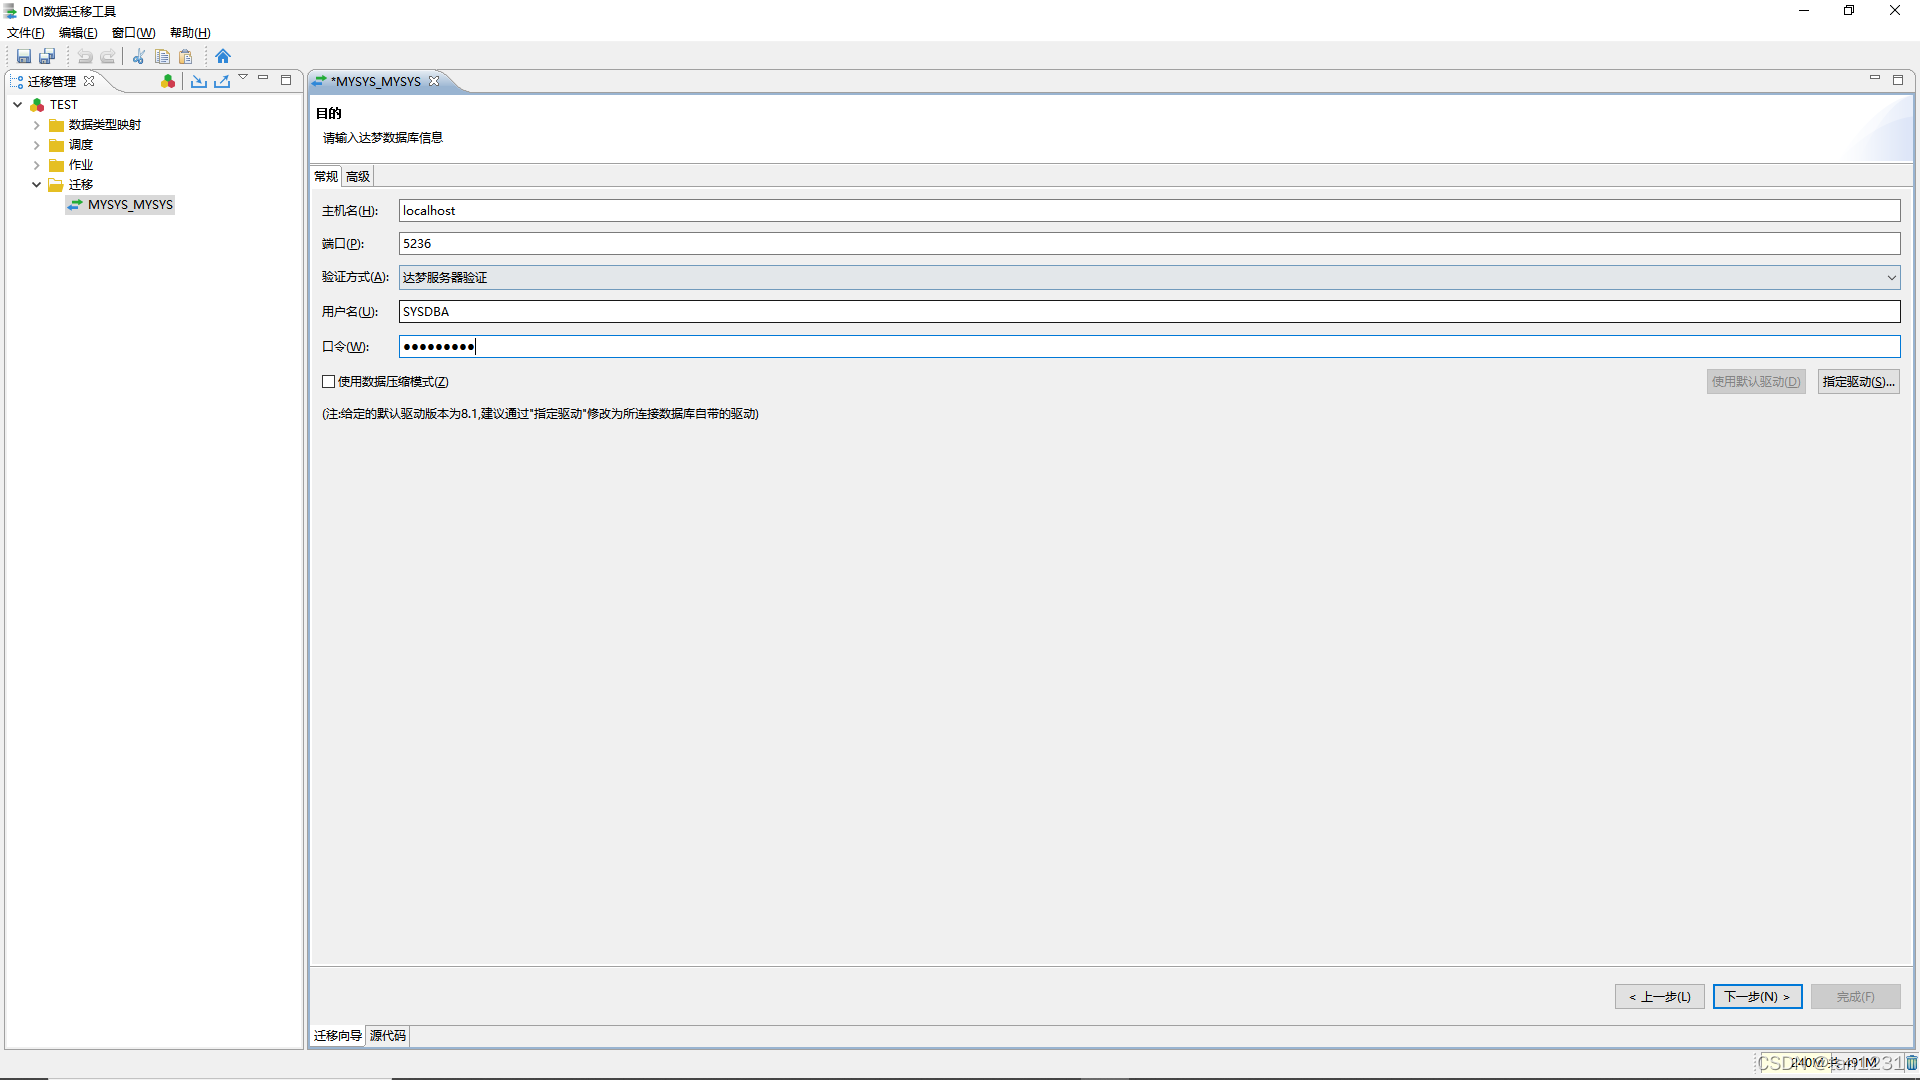This screenshot has height=1080, width=1920.
Task: Close the 迁移管理 panel tab
Action: pyautogui.click(x=89, y=81)
